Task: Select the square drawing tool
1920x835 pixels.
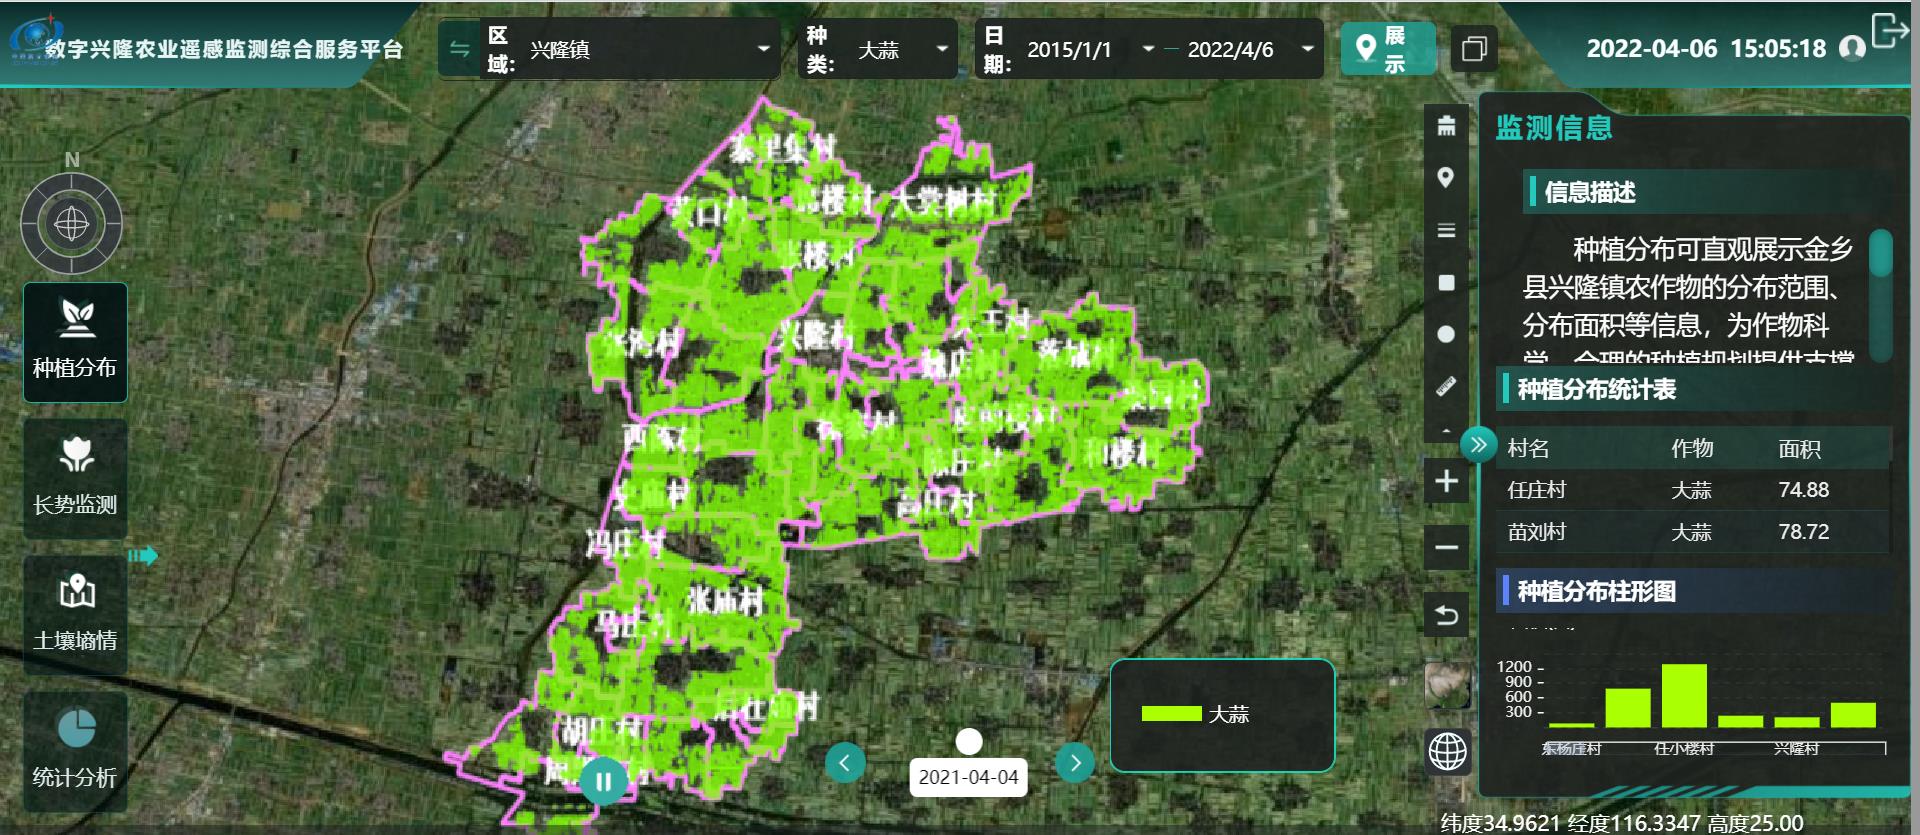Action: [x=1445, y=283]
